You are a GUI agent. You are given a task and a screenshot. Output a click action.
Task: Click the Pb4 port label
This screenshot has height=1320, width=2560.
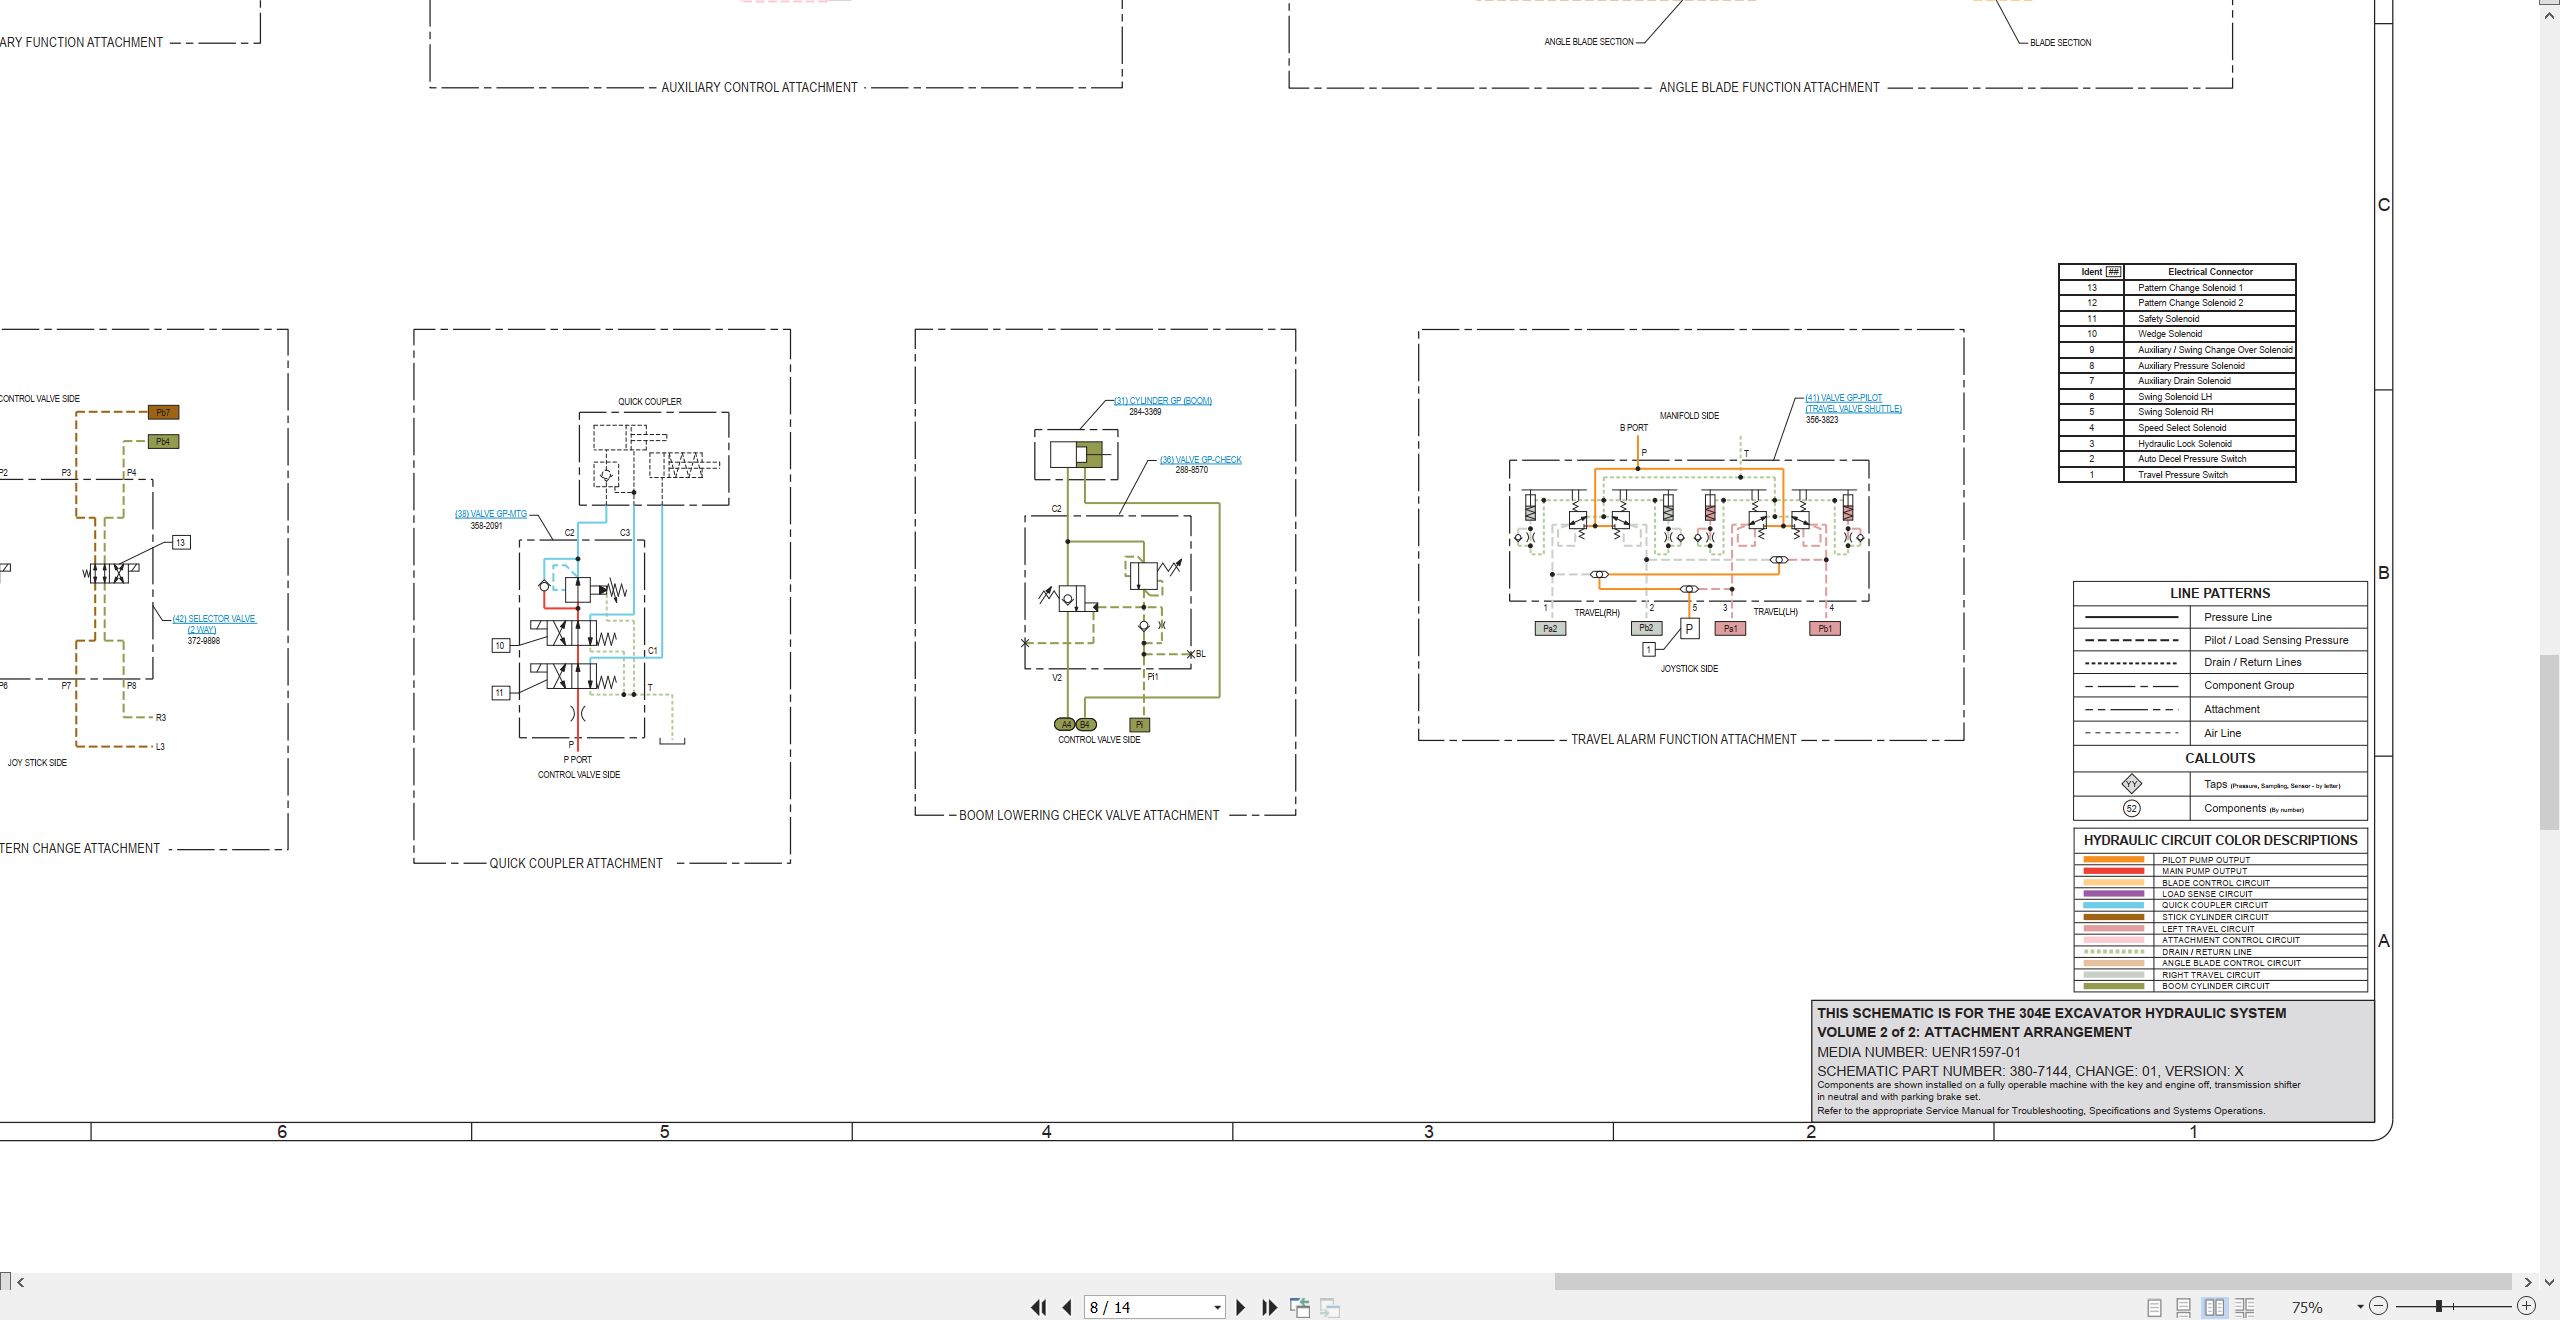pos(163,441)
